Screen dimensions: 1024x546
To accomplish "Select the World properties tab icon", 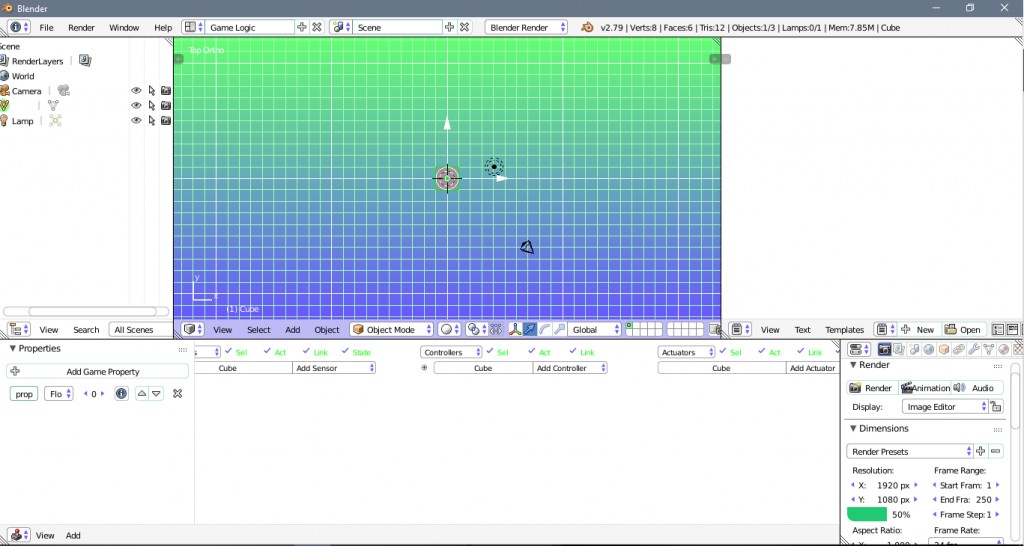I will click(x=929, y=349).
